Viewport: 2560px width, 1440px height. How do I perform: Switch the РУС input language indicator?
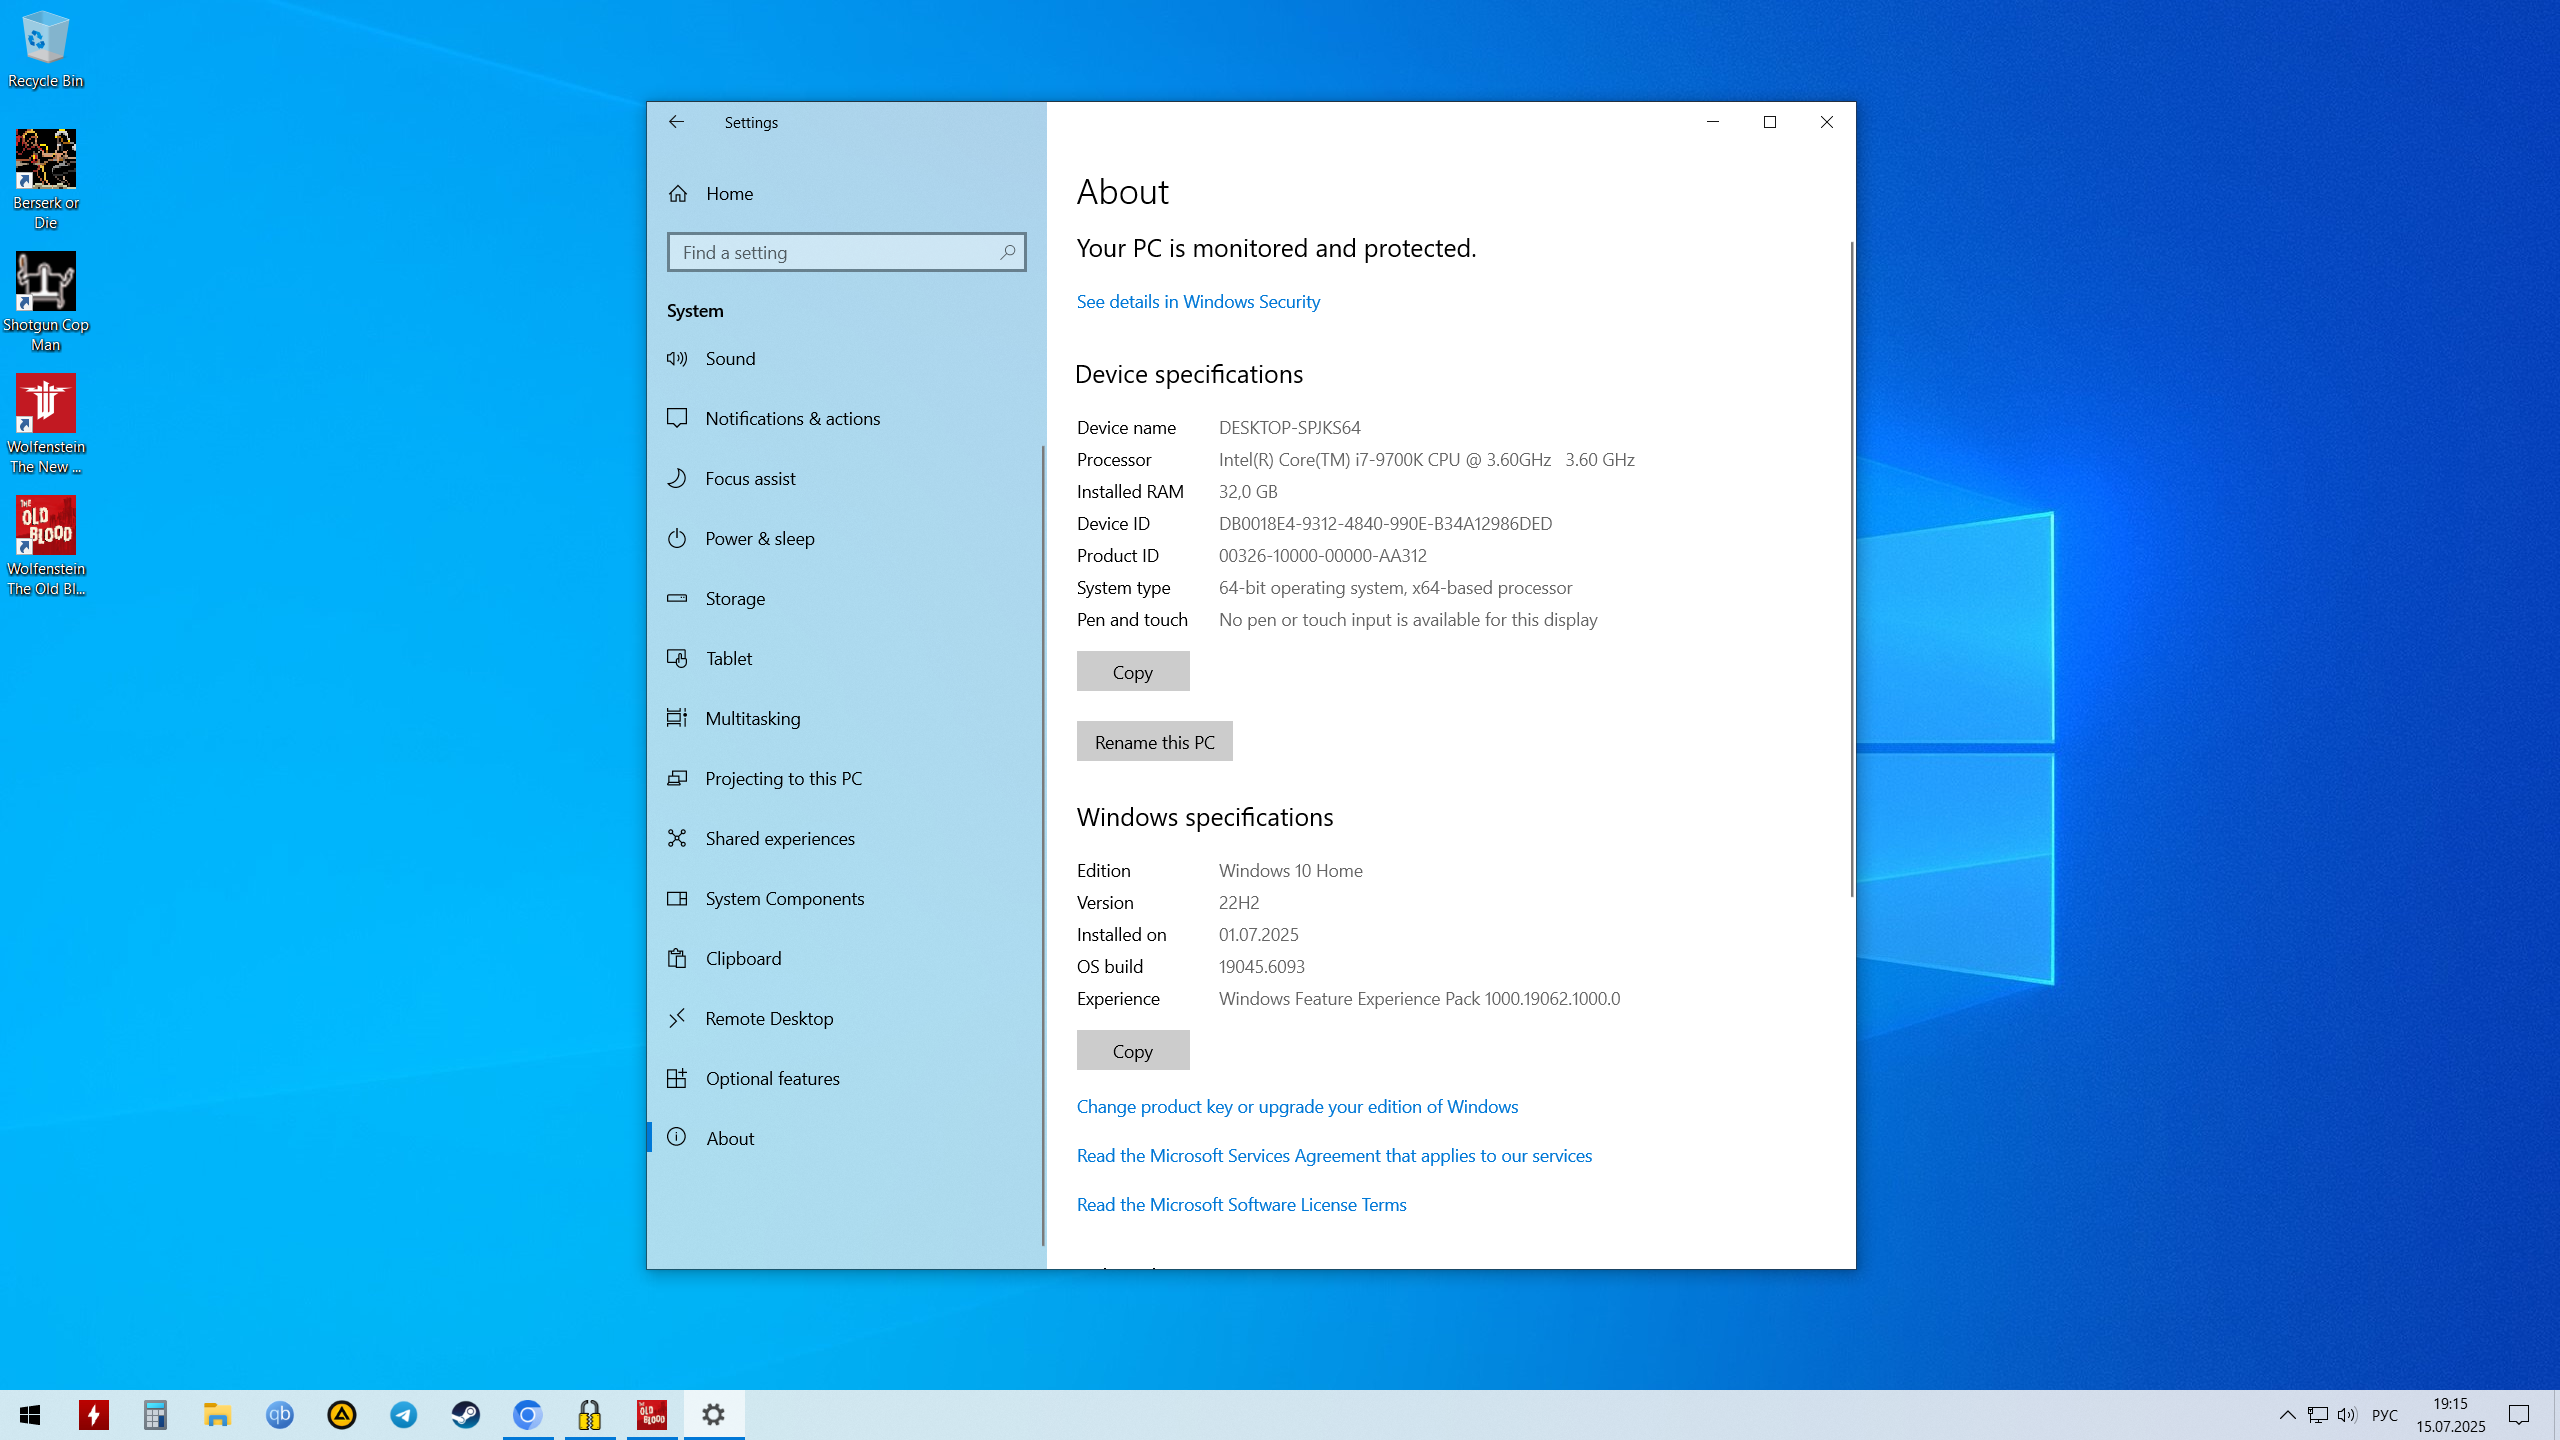(2385, 1415)
